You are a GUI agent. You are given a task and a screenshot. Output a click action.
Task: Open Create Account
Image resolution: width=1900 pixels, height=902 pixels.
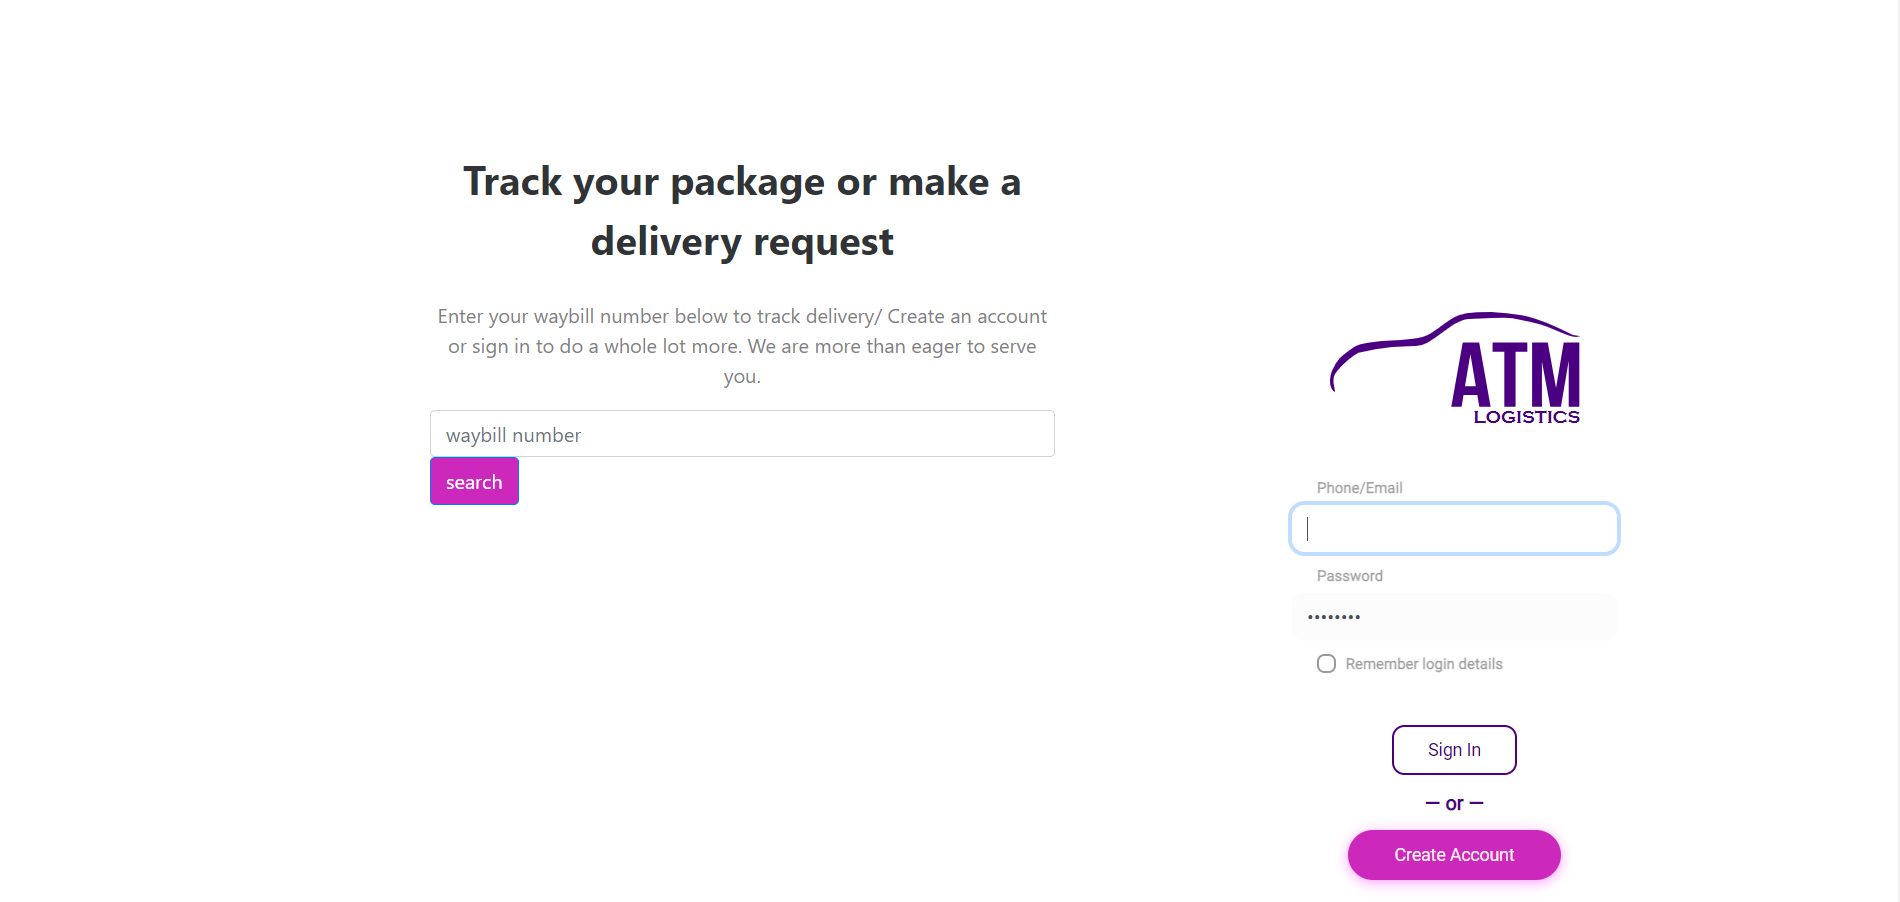[1454, 855]
